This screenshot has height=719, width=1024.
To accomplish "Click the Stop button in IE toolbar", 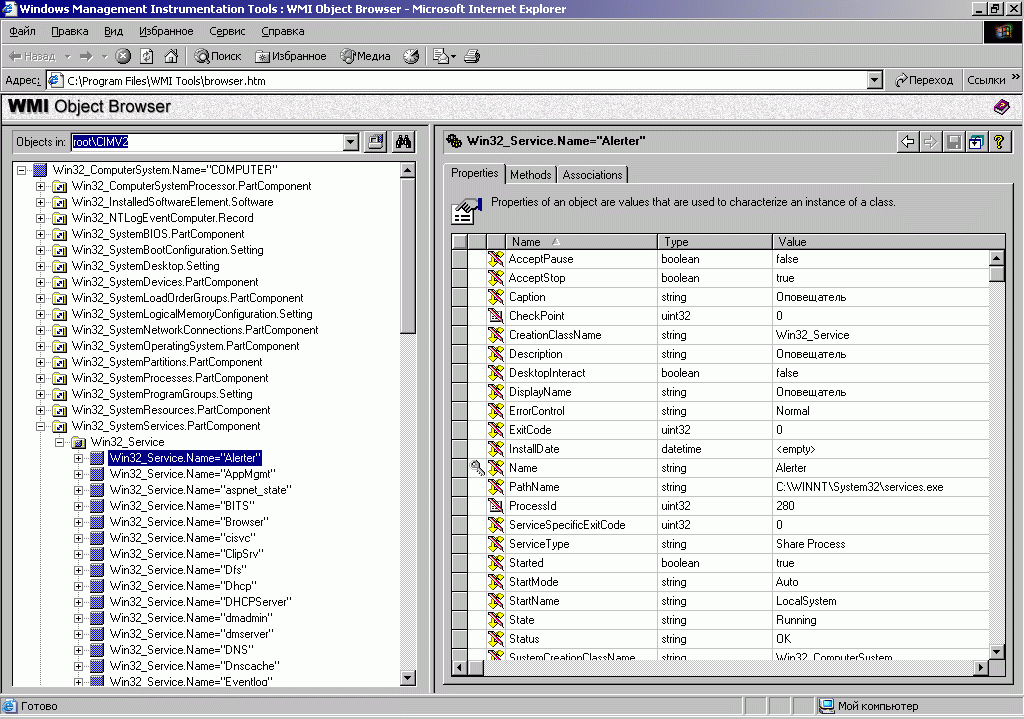I will click(x=123, y=56).
